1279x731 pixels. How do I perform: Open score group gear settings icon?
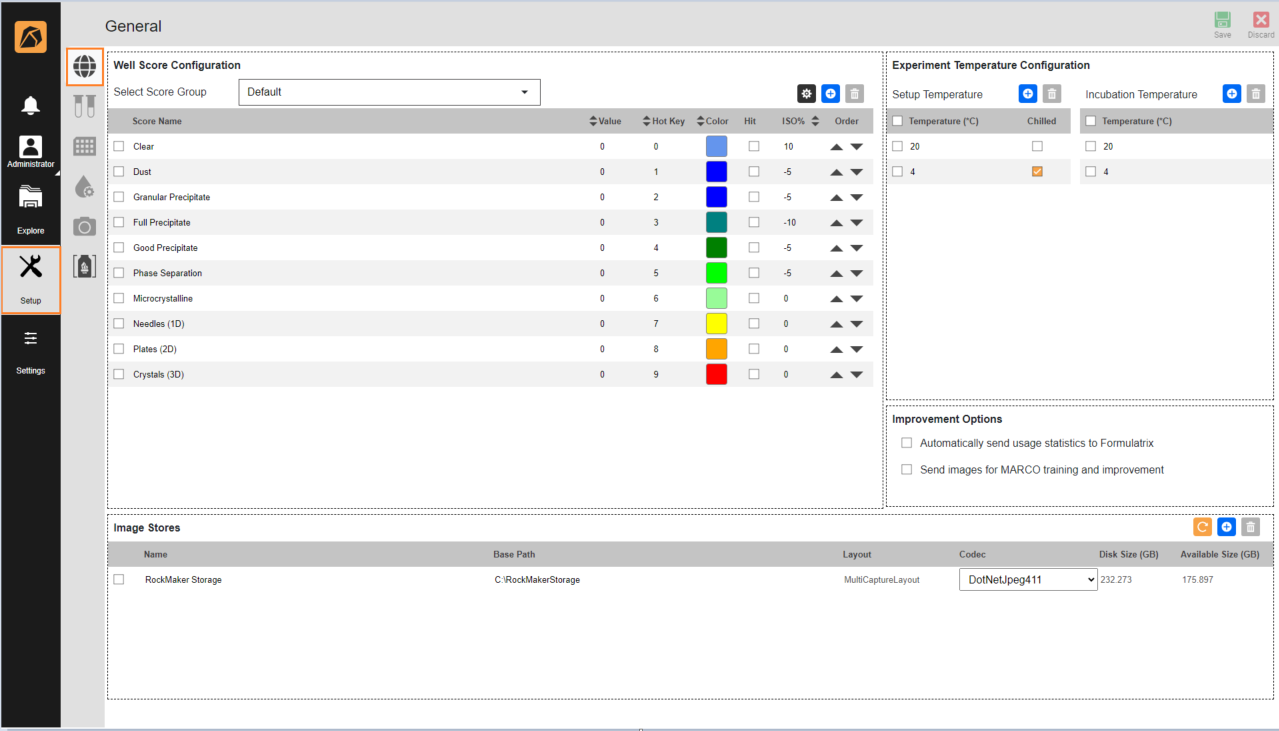point(806,93)
